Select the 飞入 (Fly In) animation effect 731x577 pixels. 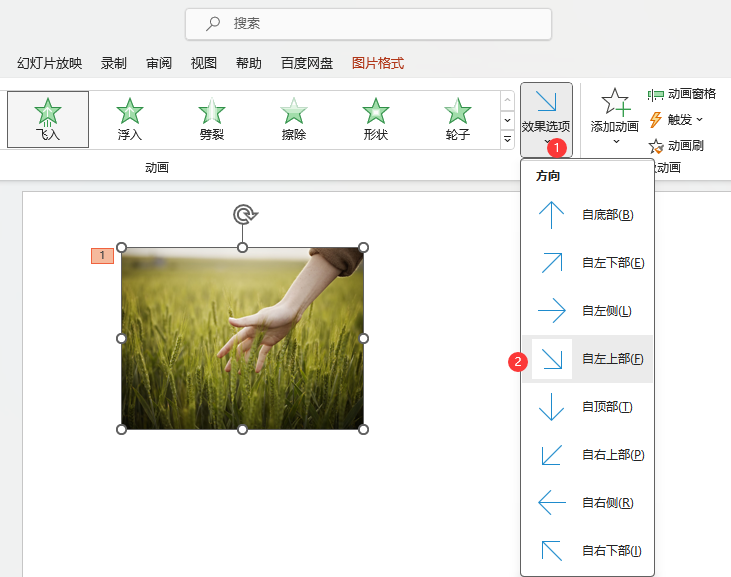point(48,119)
